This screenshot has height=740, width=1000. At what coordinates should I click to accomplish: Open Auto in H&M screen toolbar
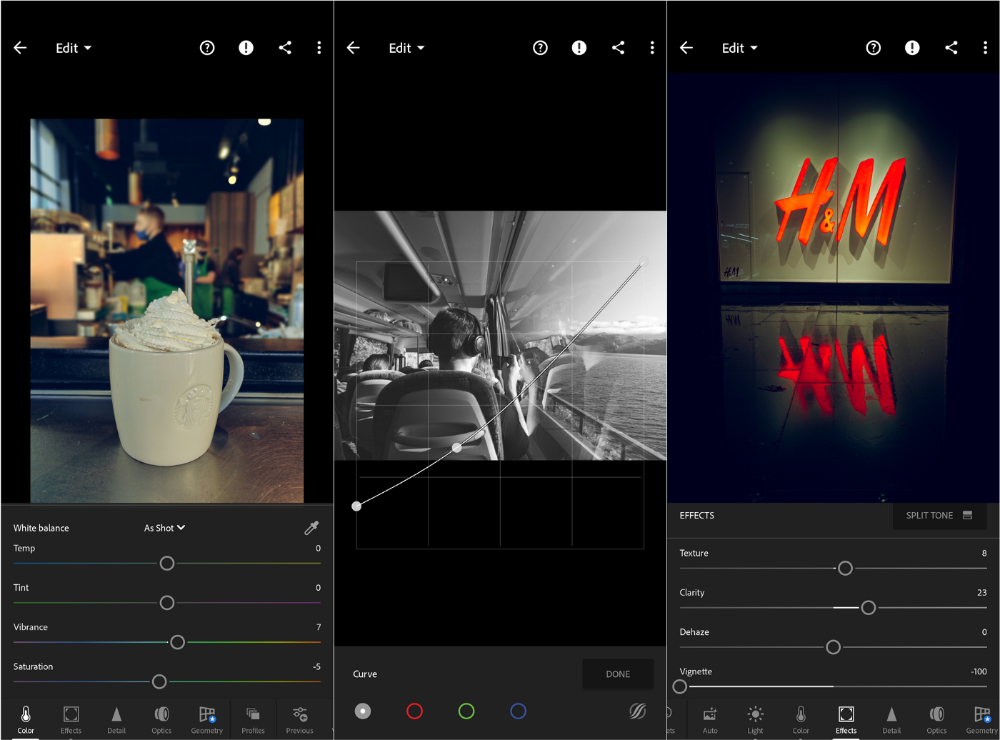click(710, 720)
